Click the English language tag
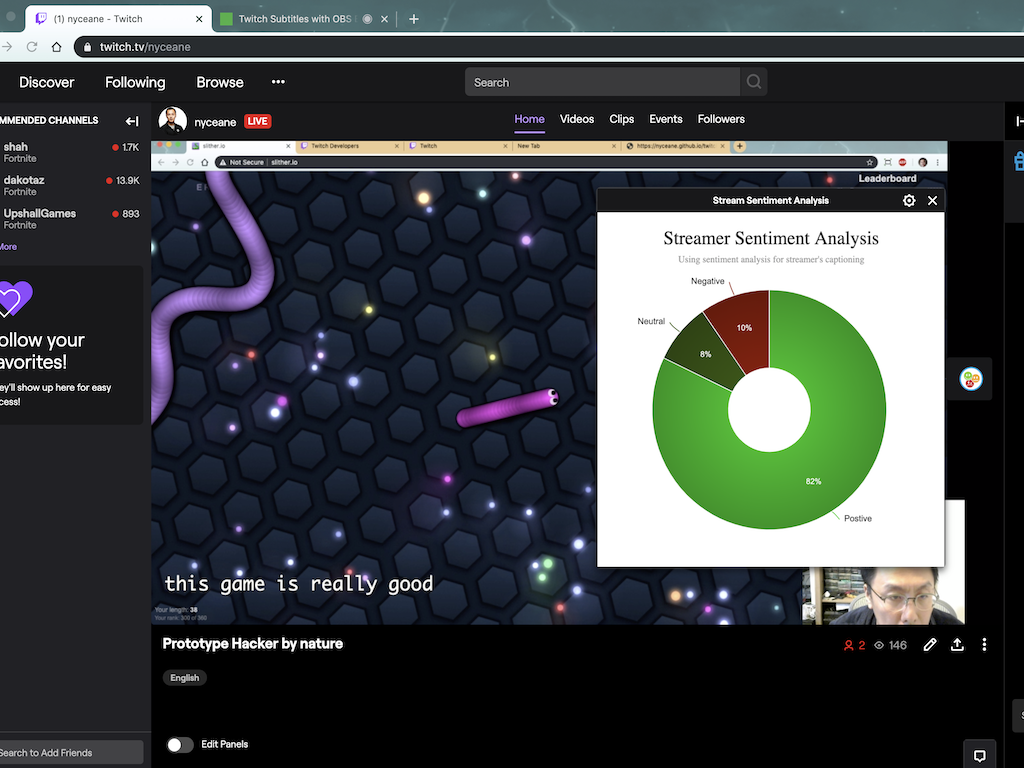Viewport: 1024px width, 768px height. point(185,678)
